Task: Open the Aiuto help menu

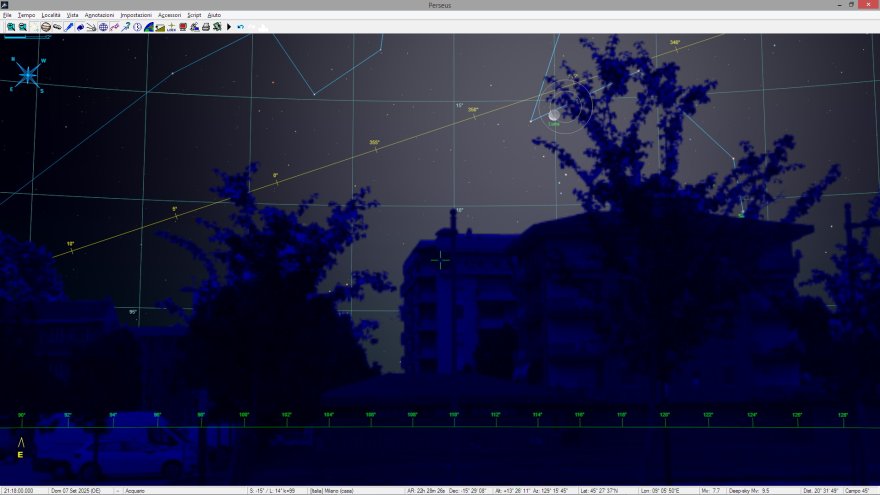Action: pos(214,16)
